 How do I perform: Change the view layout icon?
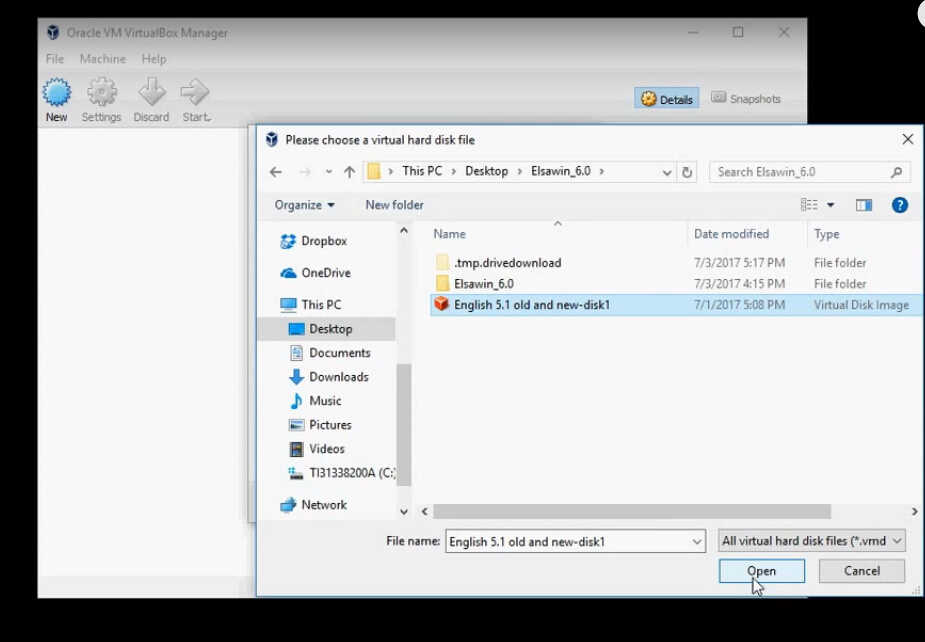pyautogui.click(x=809, y=205)
